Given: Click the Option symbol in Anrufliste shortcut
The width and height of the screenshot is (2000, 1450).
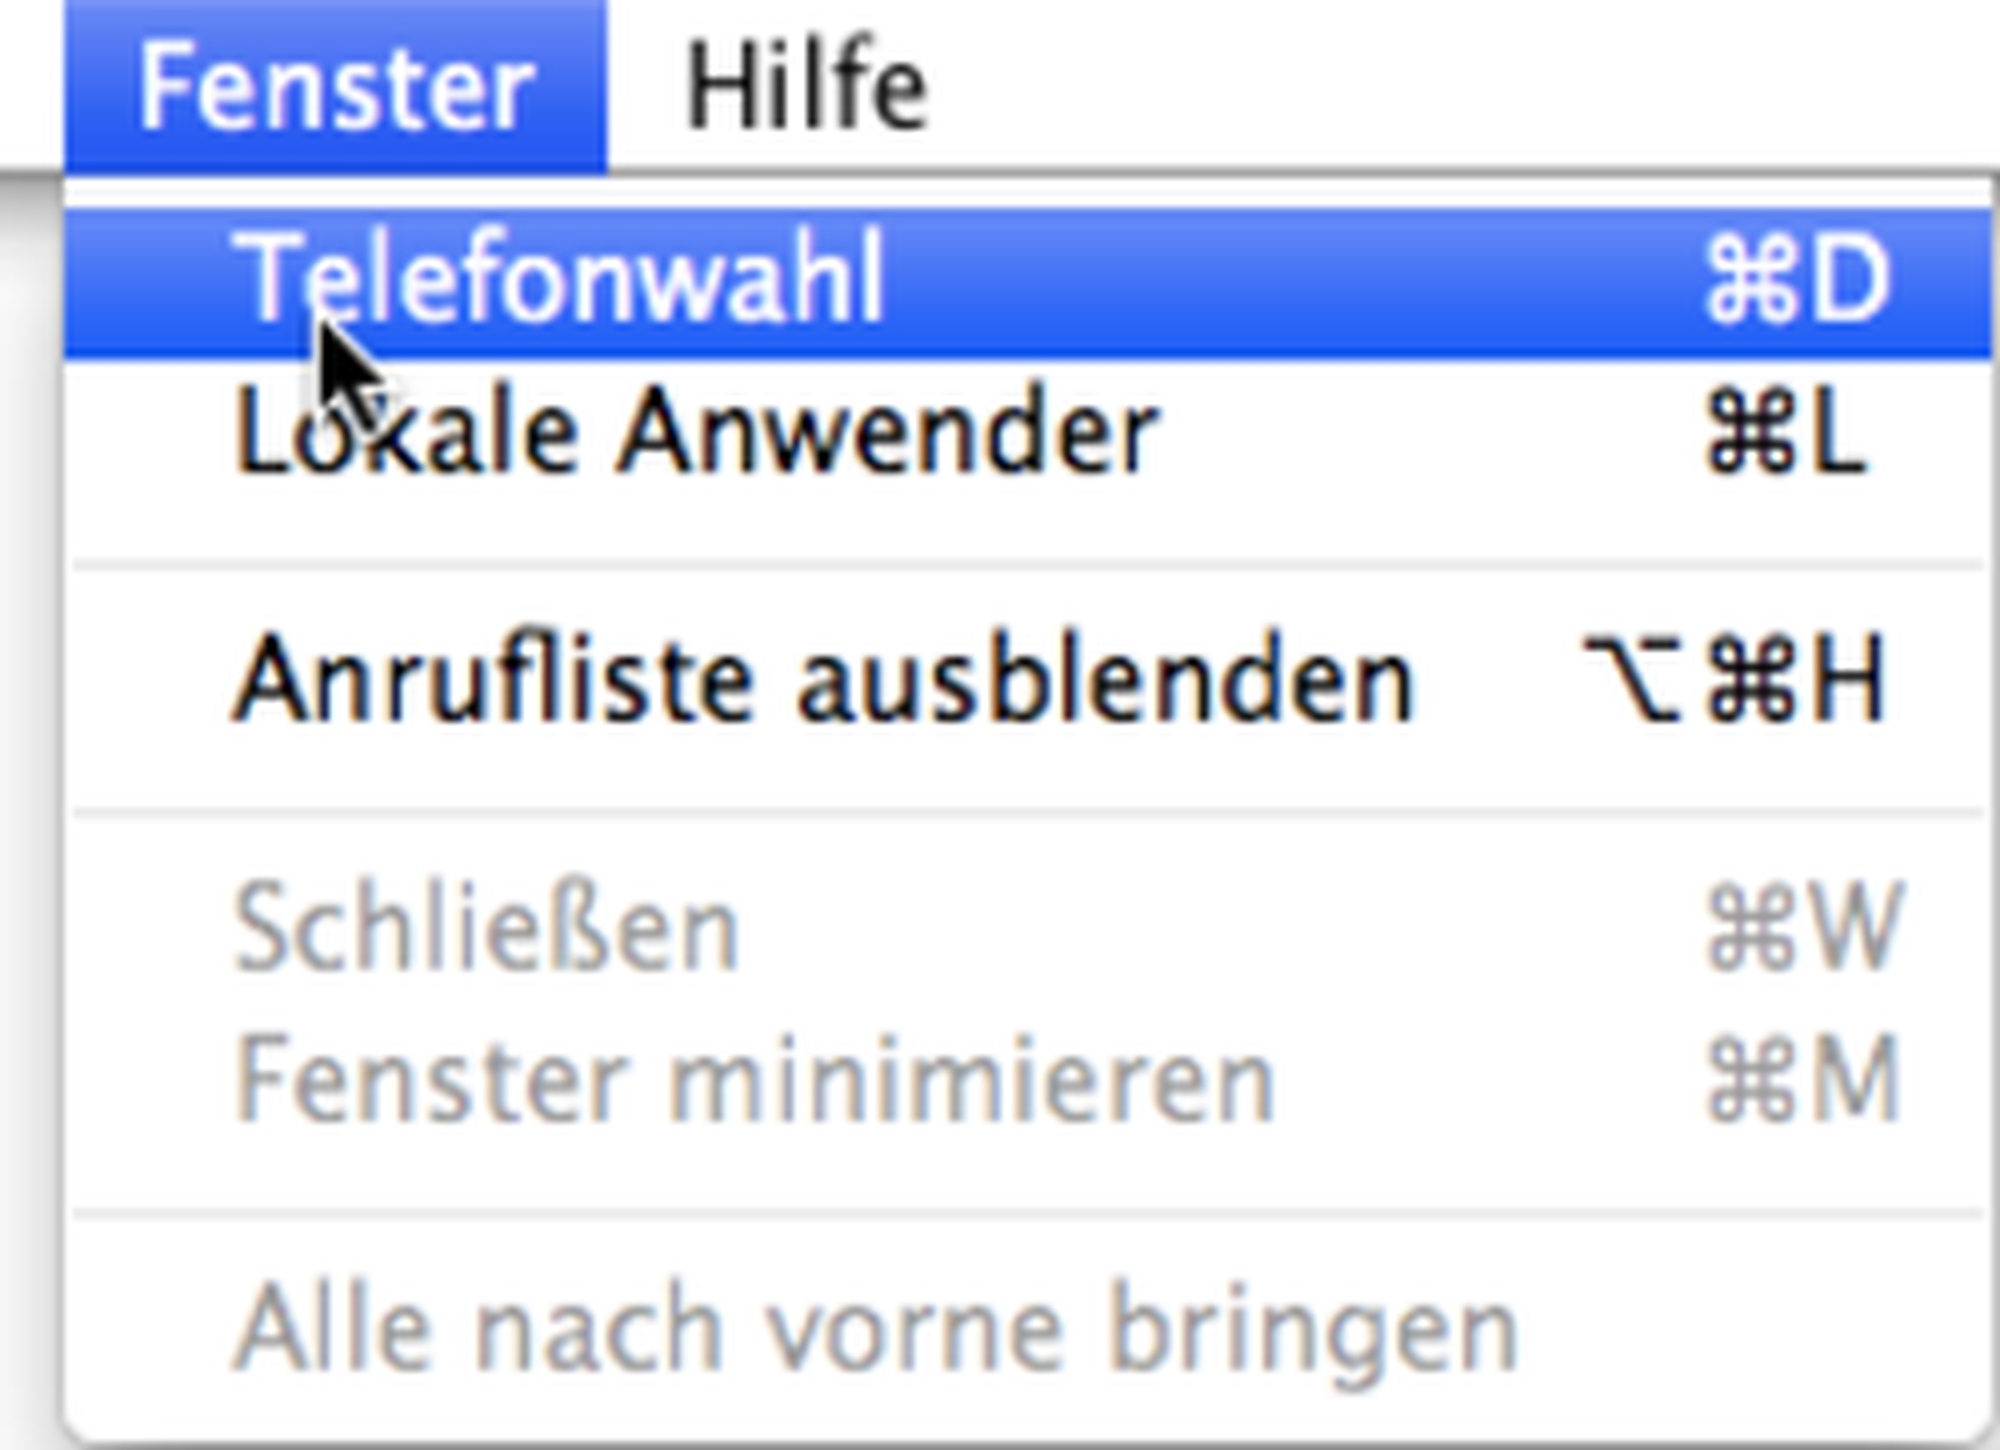Looking at the screenshot, I should coord(1632,682).
